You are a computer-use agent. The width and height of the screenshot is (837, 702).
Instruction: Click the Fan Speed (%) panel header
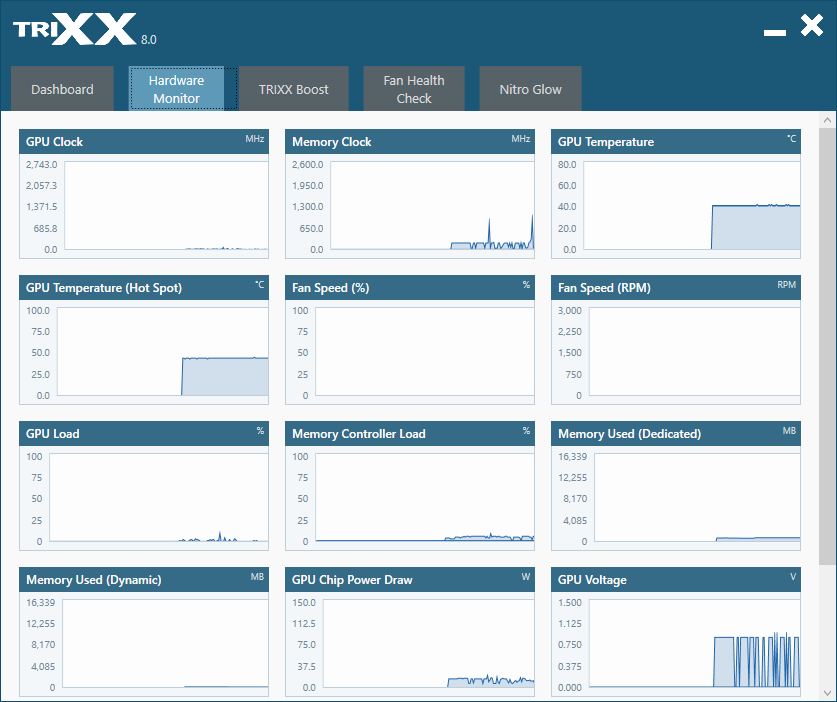(x=409, y=288)
